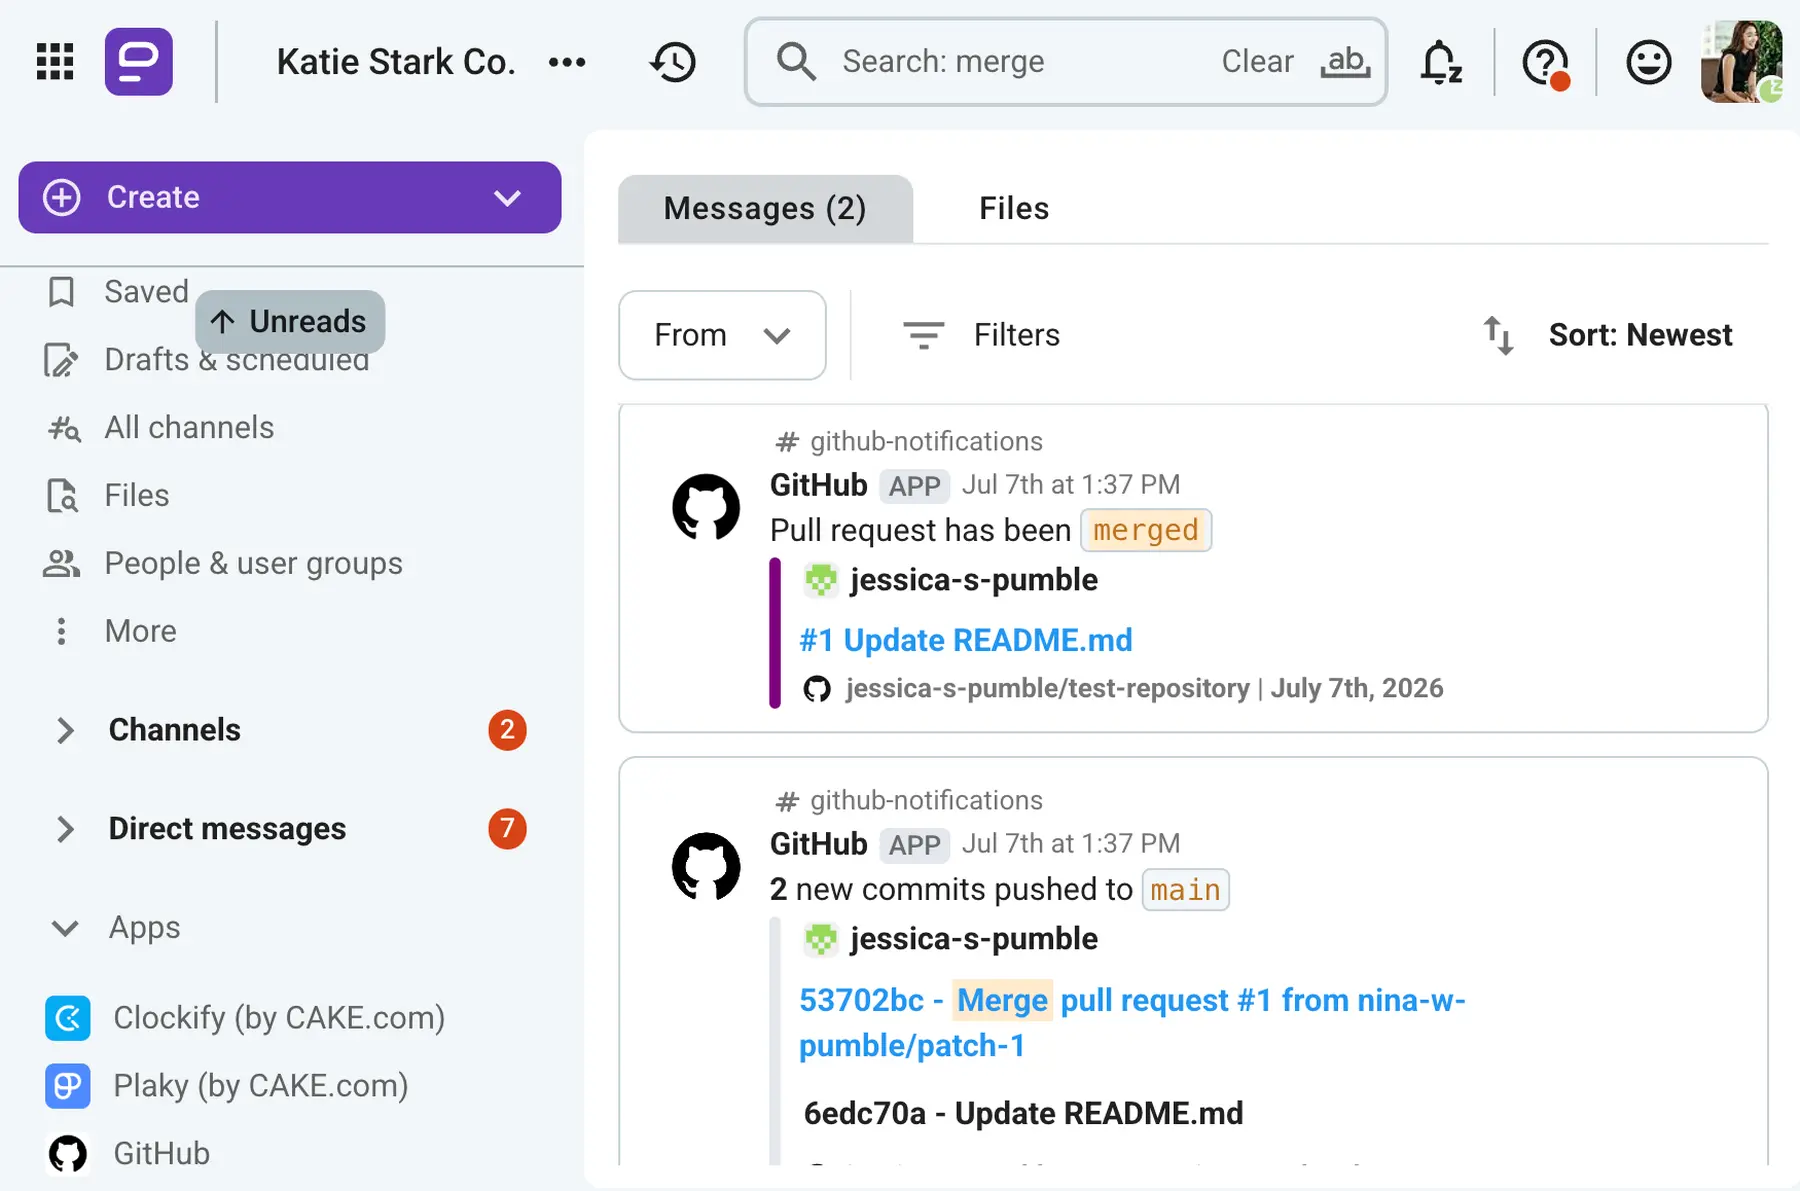Open workspace options three-dot menu
Viewport: 1800px width, 1191px height.
click(567, 62)
